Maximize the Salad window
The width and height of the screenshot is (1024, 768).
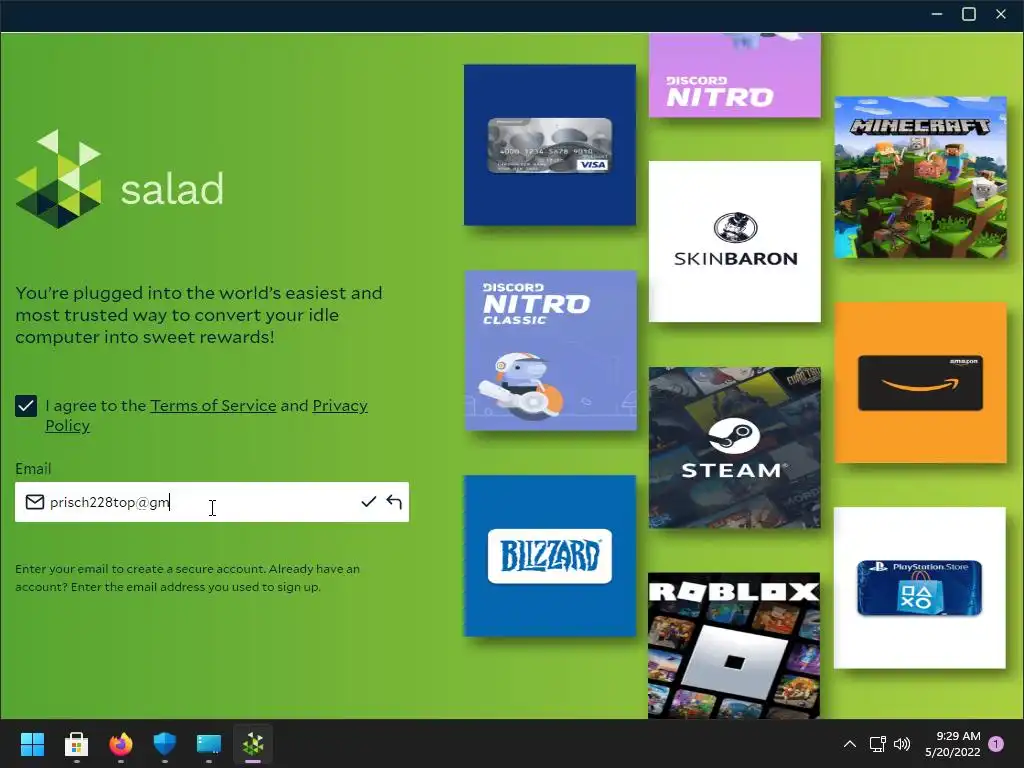pyautogui.click(x=969, y=14)
